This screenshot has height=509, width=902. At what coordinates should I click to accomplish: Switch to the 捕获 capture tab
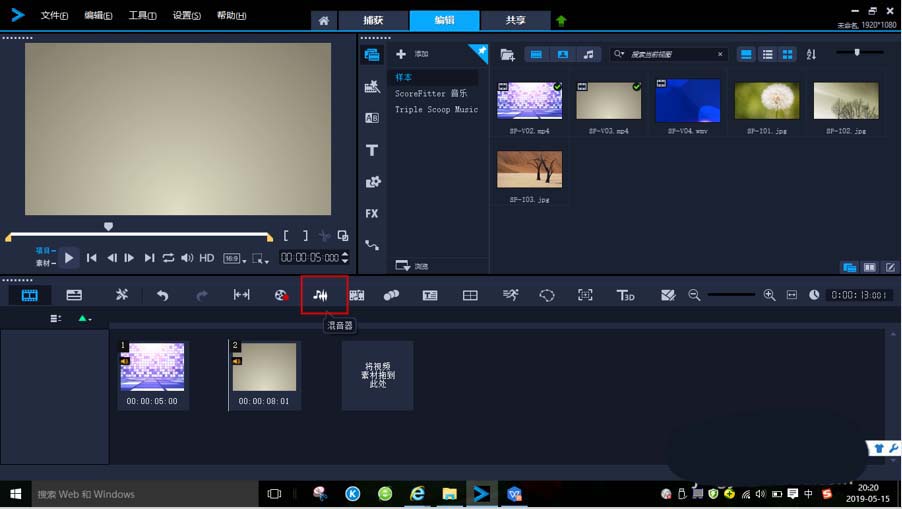(x=373, y=20)
